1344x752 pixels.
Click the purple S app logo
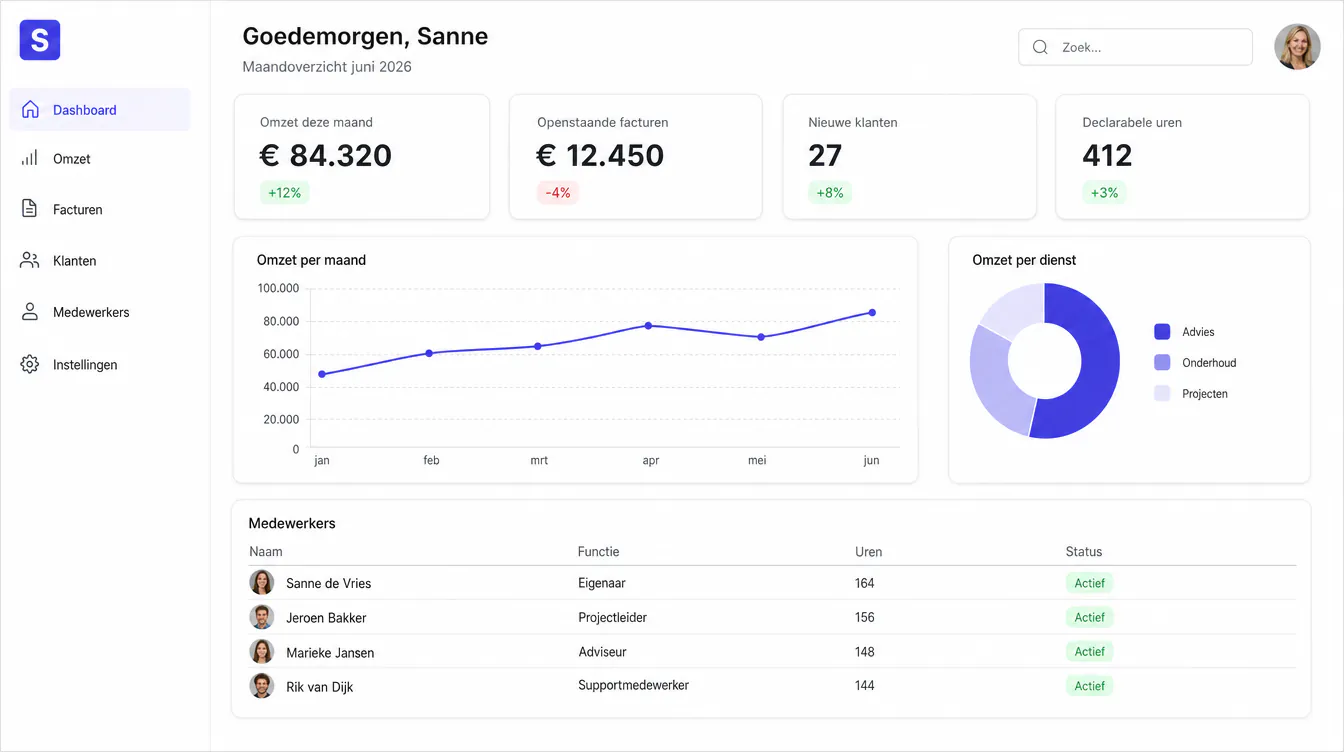click(40, 40)
